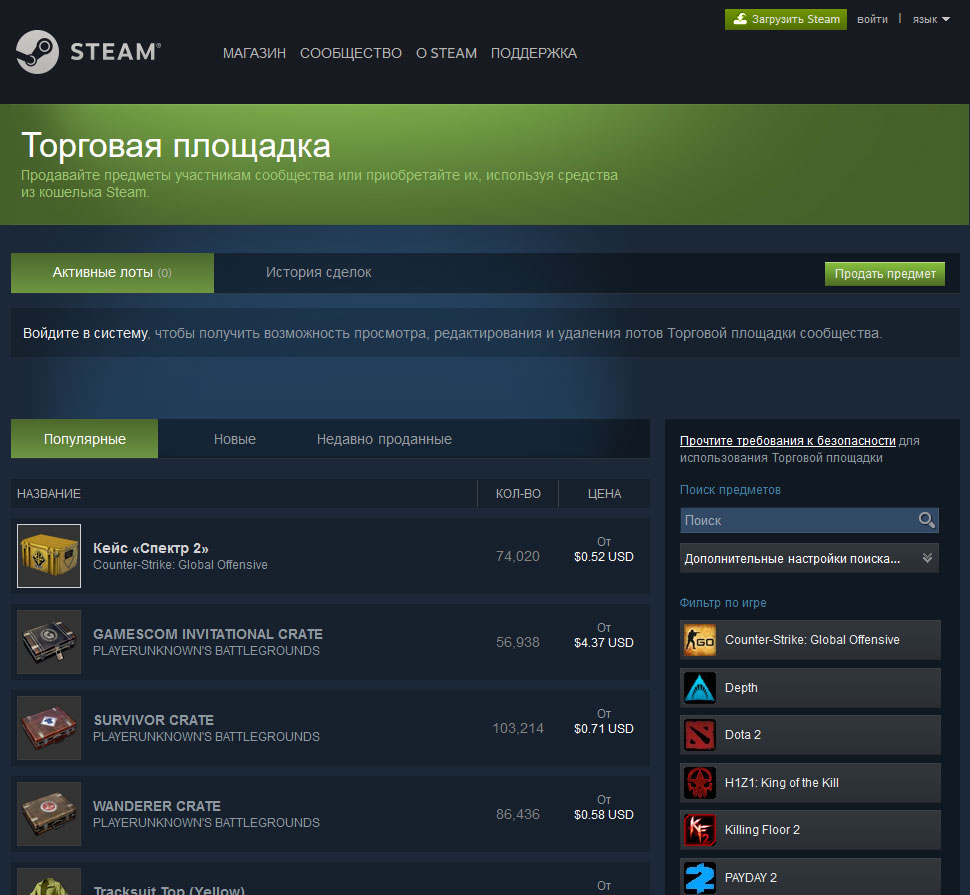Filter by Dota 2 game
This screenshot has height=895, width=970.
[x=810, y=735]
